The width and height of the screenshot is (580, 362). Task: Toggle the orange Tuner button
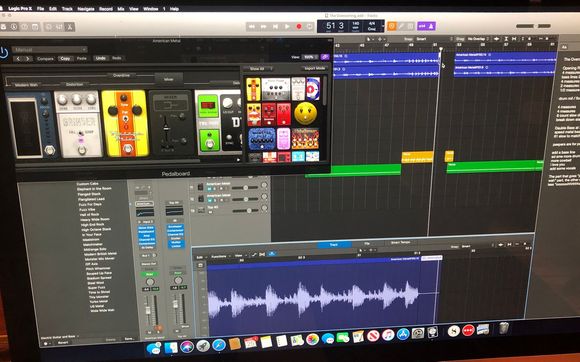[x=392, y=26]
